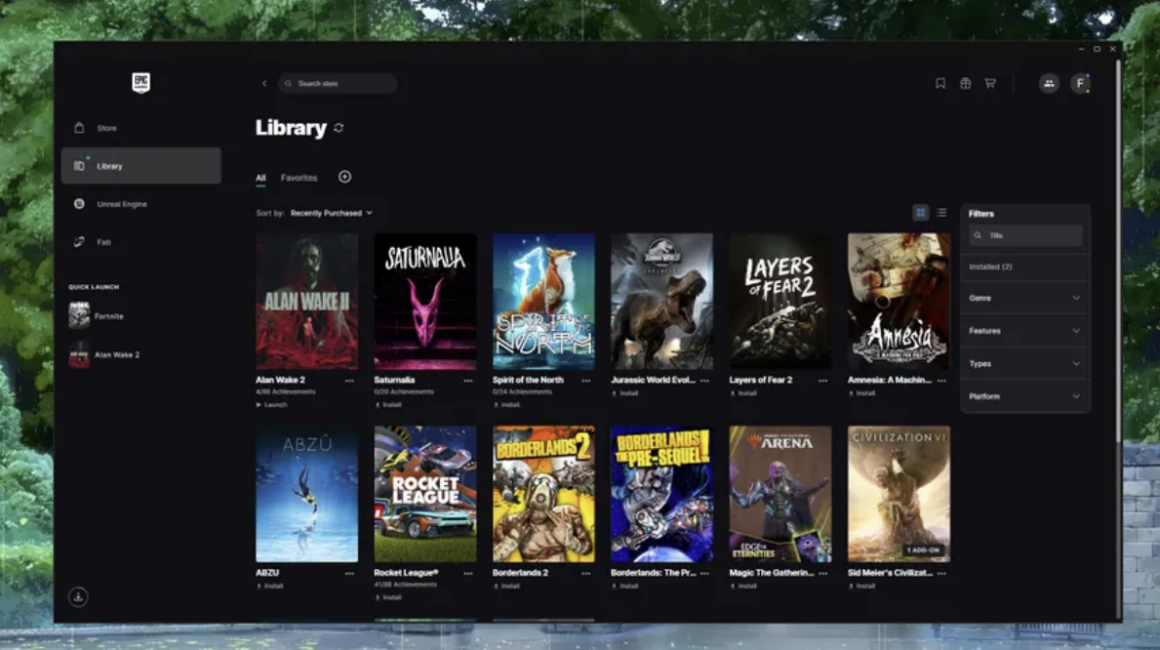1160x650 pixels.
Task: Open more options for ABZU
Action: click(x=349, y=573)
